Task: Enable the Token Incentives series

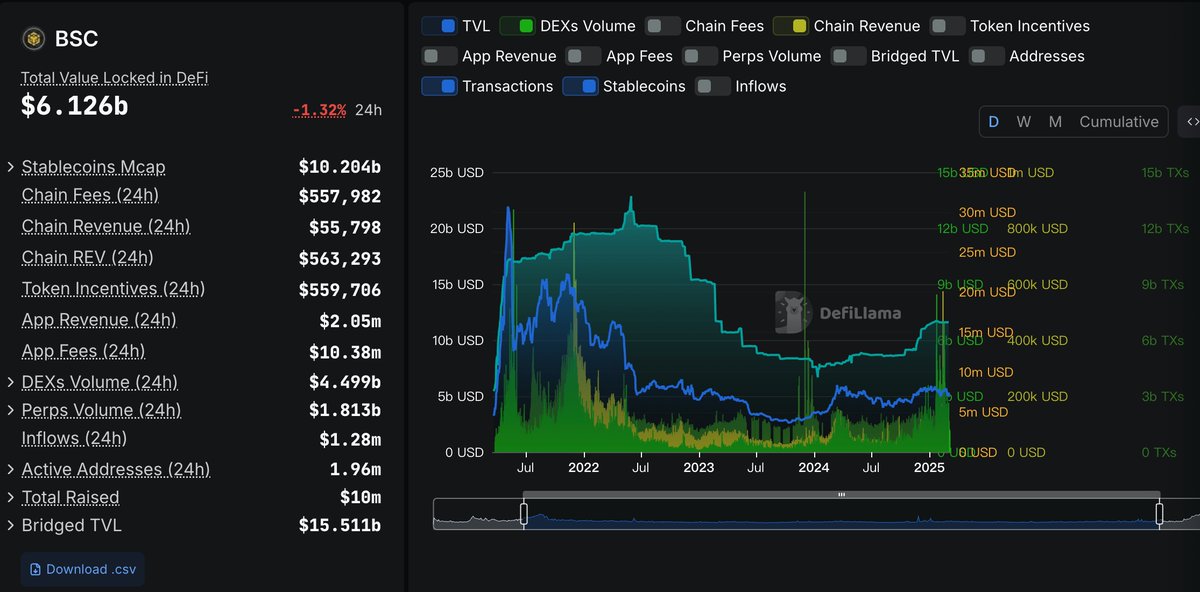Action: pos(948,26)
